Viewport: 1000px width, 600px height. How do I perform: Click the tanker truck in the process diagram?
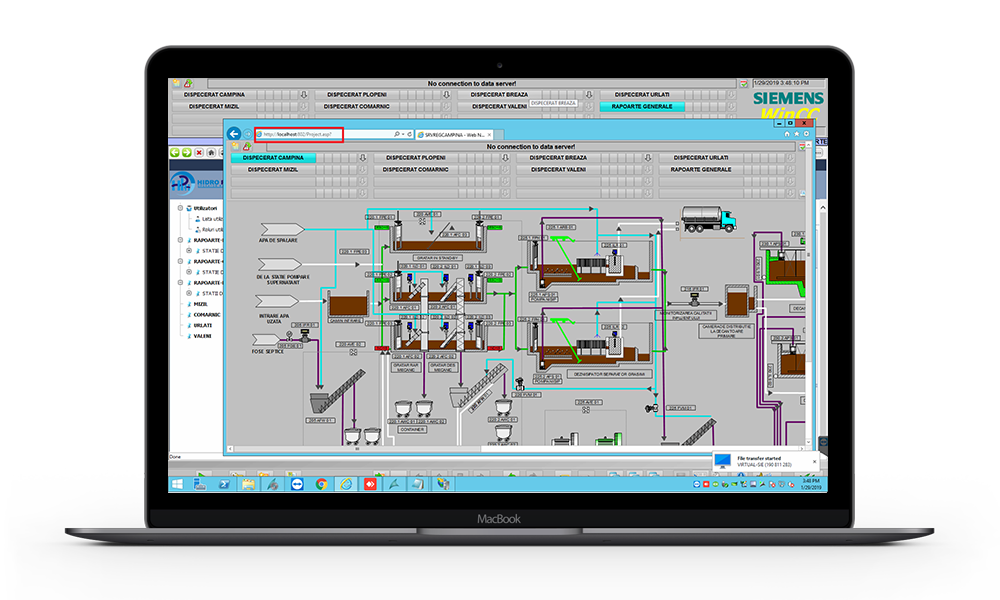click(x=709, y=219)
